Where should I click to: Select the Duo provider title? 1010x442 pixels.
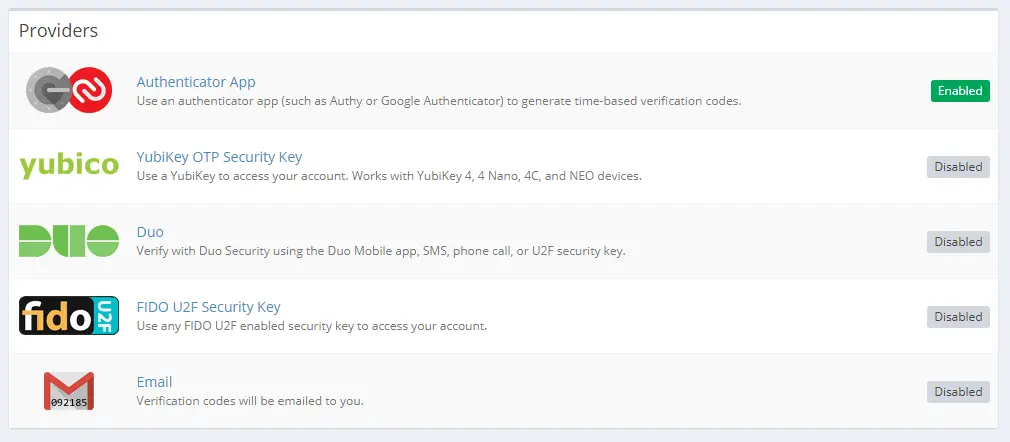[150, 232]
